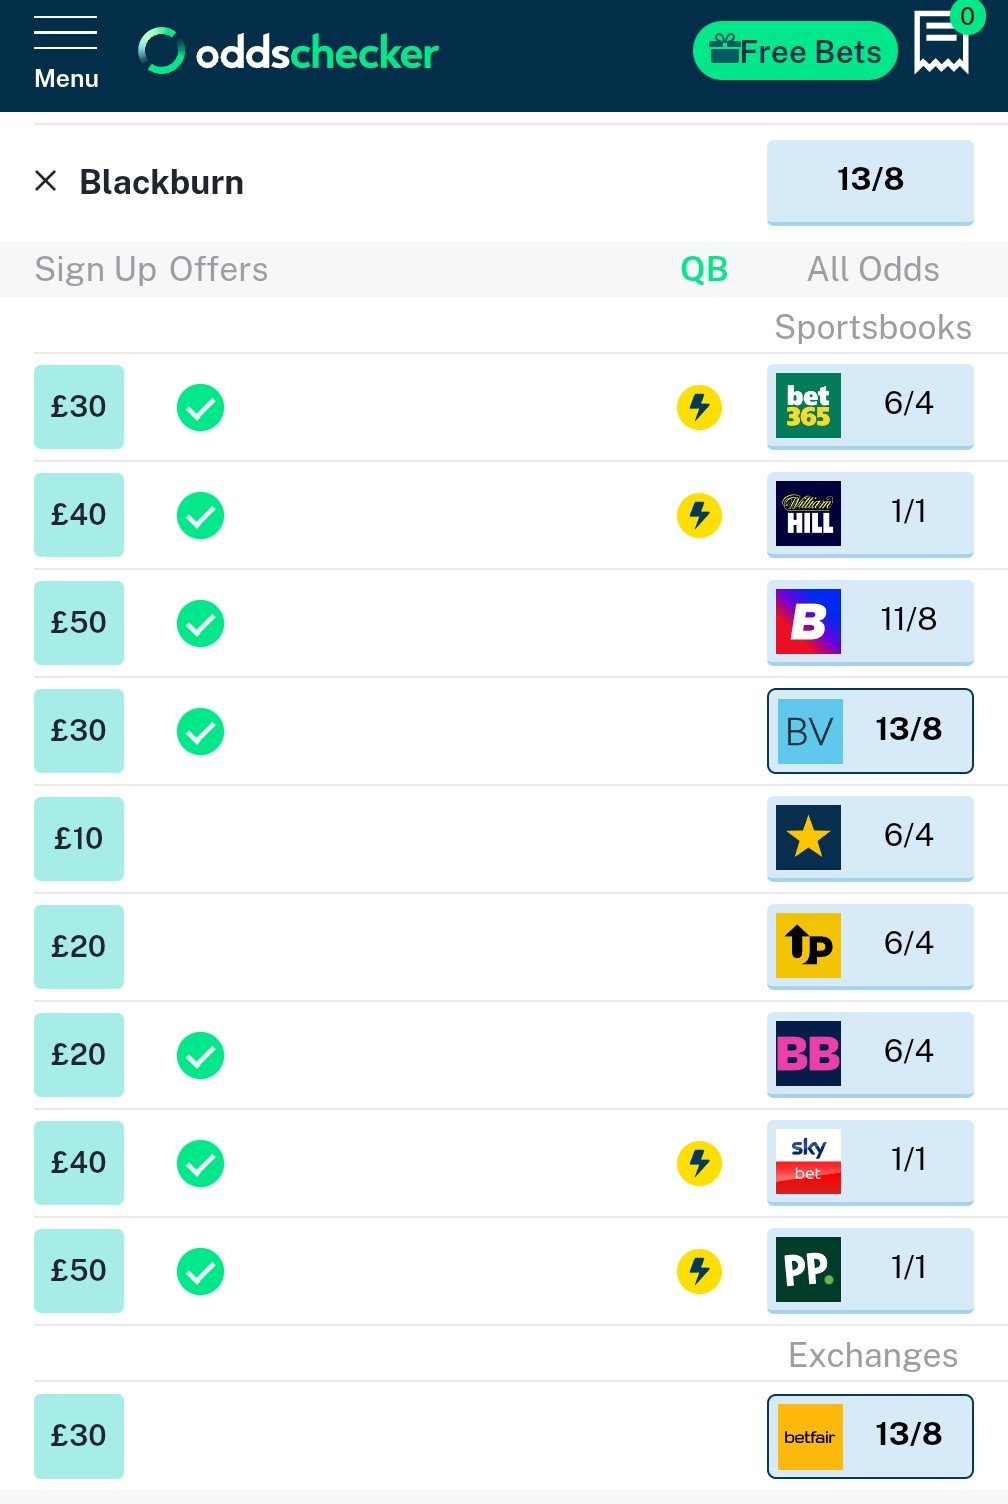Select the All Odds tab
This screenshot has height=1504, width=1008.
873,270
